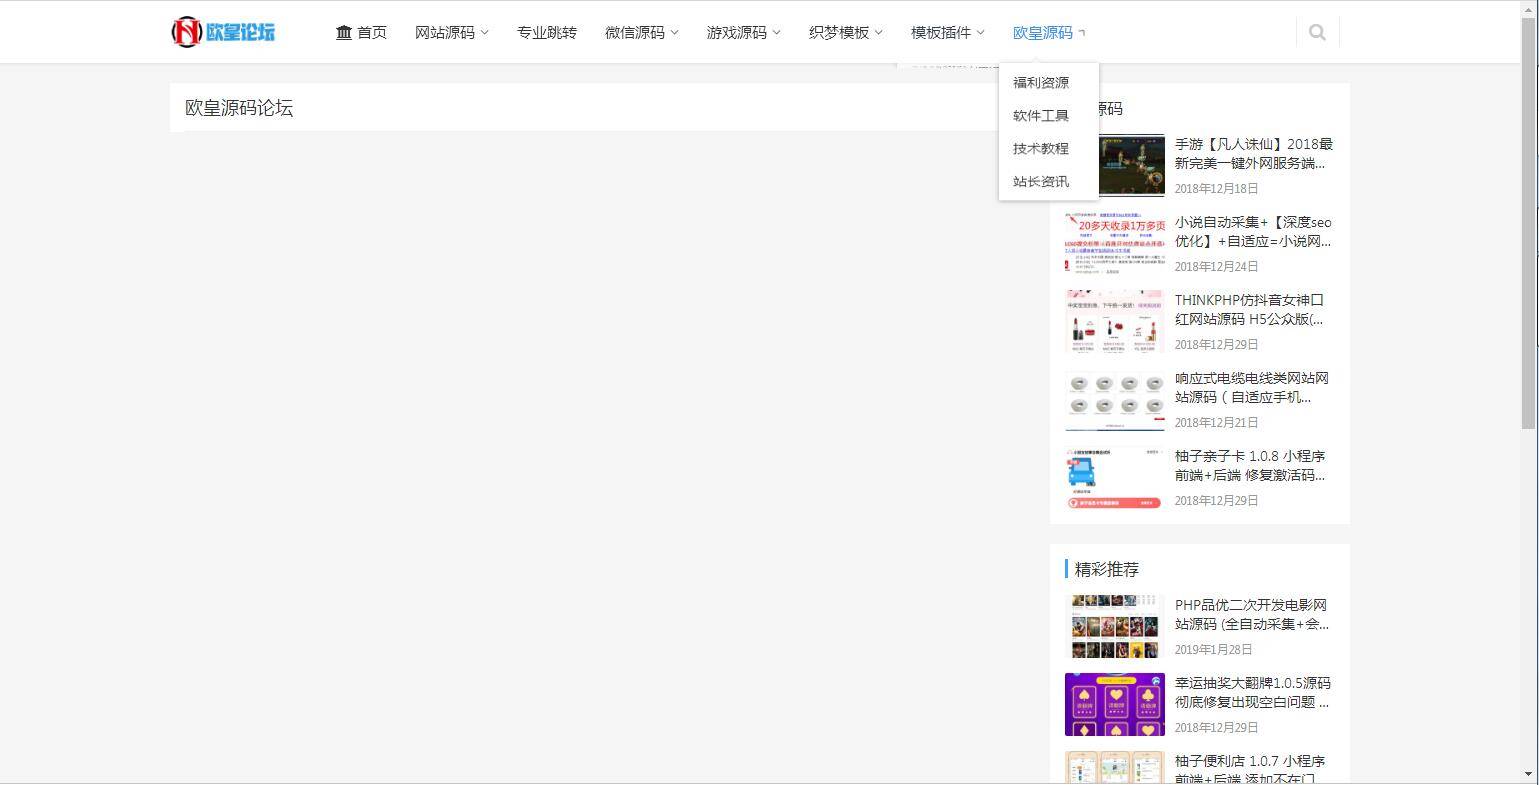Viewport: 1539px width, 785px height.
Task: Click the 幸运抽奖大翻牌 thumbnail image
Action: [x=1114, y=704]
